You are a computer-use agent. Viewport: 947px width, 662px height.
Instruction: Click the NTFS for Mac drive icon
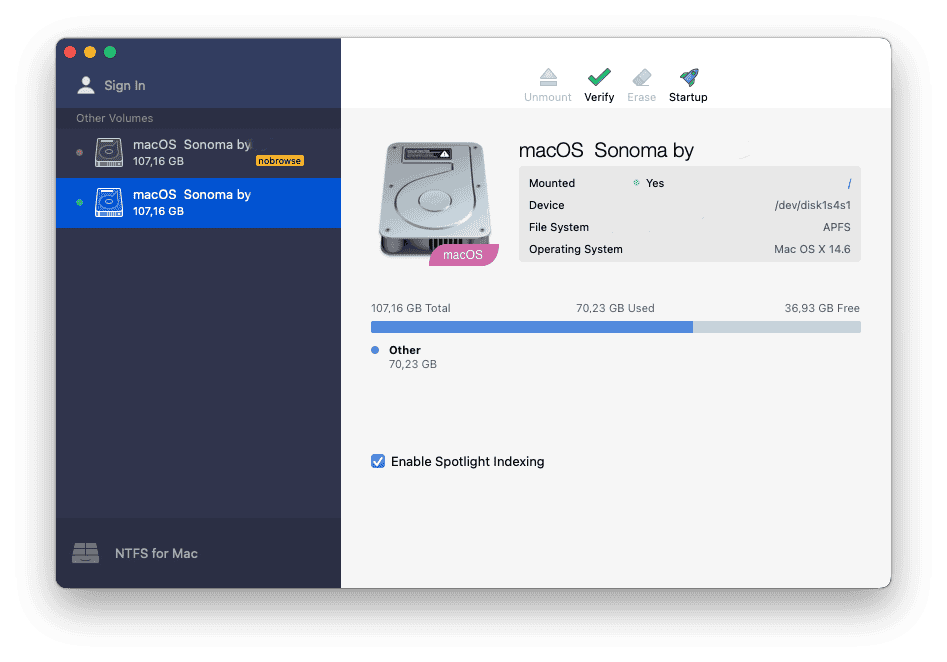[85, 553]
